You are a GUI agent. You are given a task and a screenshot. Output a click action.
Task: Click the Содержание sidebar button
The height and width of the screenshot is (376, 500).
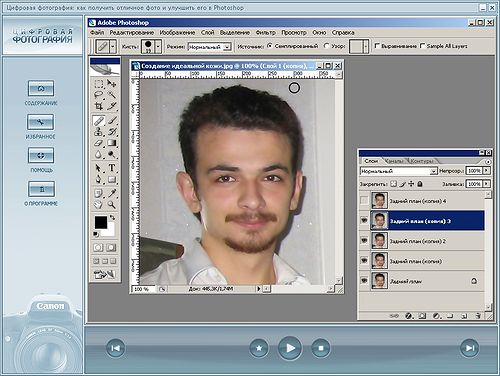(x=41, y=89)
